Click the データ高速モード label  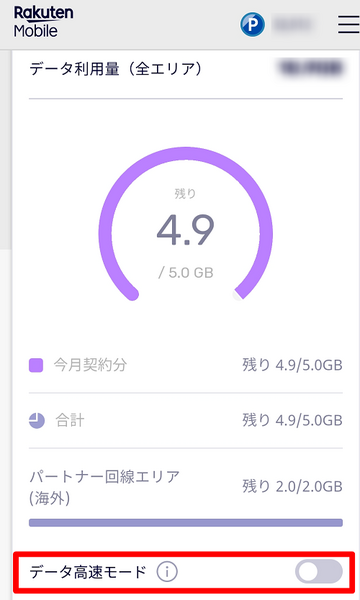point(88,572)
